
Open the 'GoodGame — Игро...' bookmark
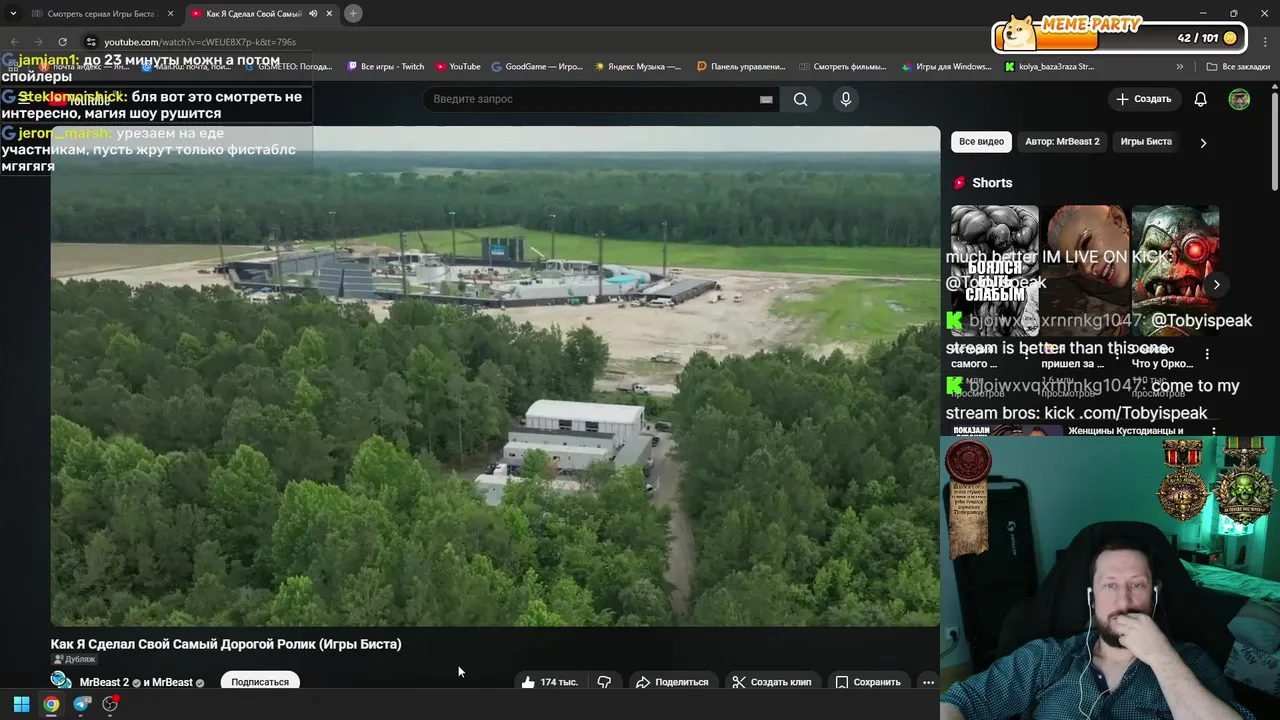point(536,67)
